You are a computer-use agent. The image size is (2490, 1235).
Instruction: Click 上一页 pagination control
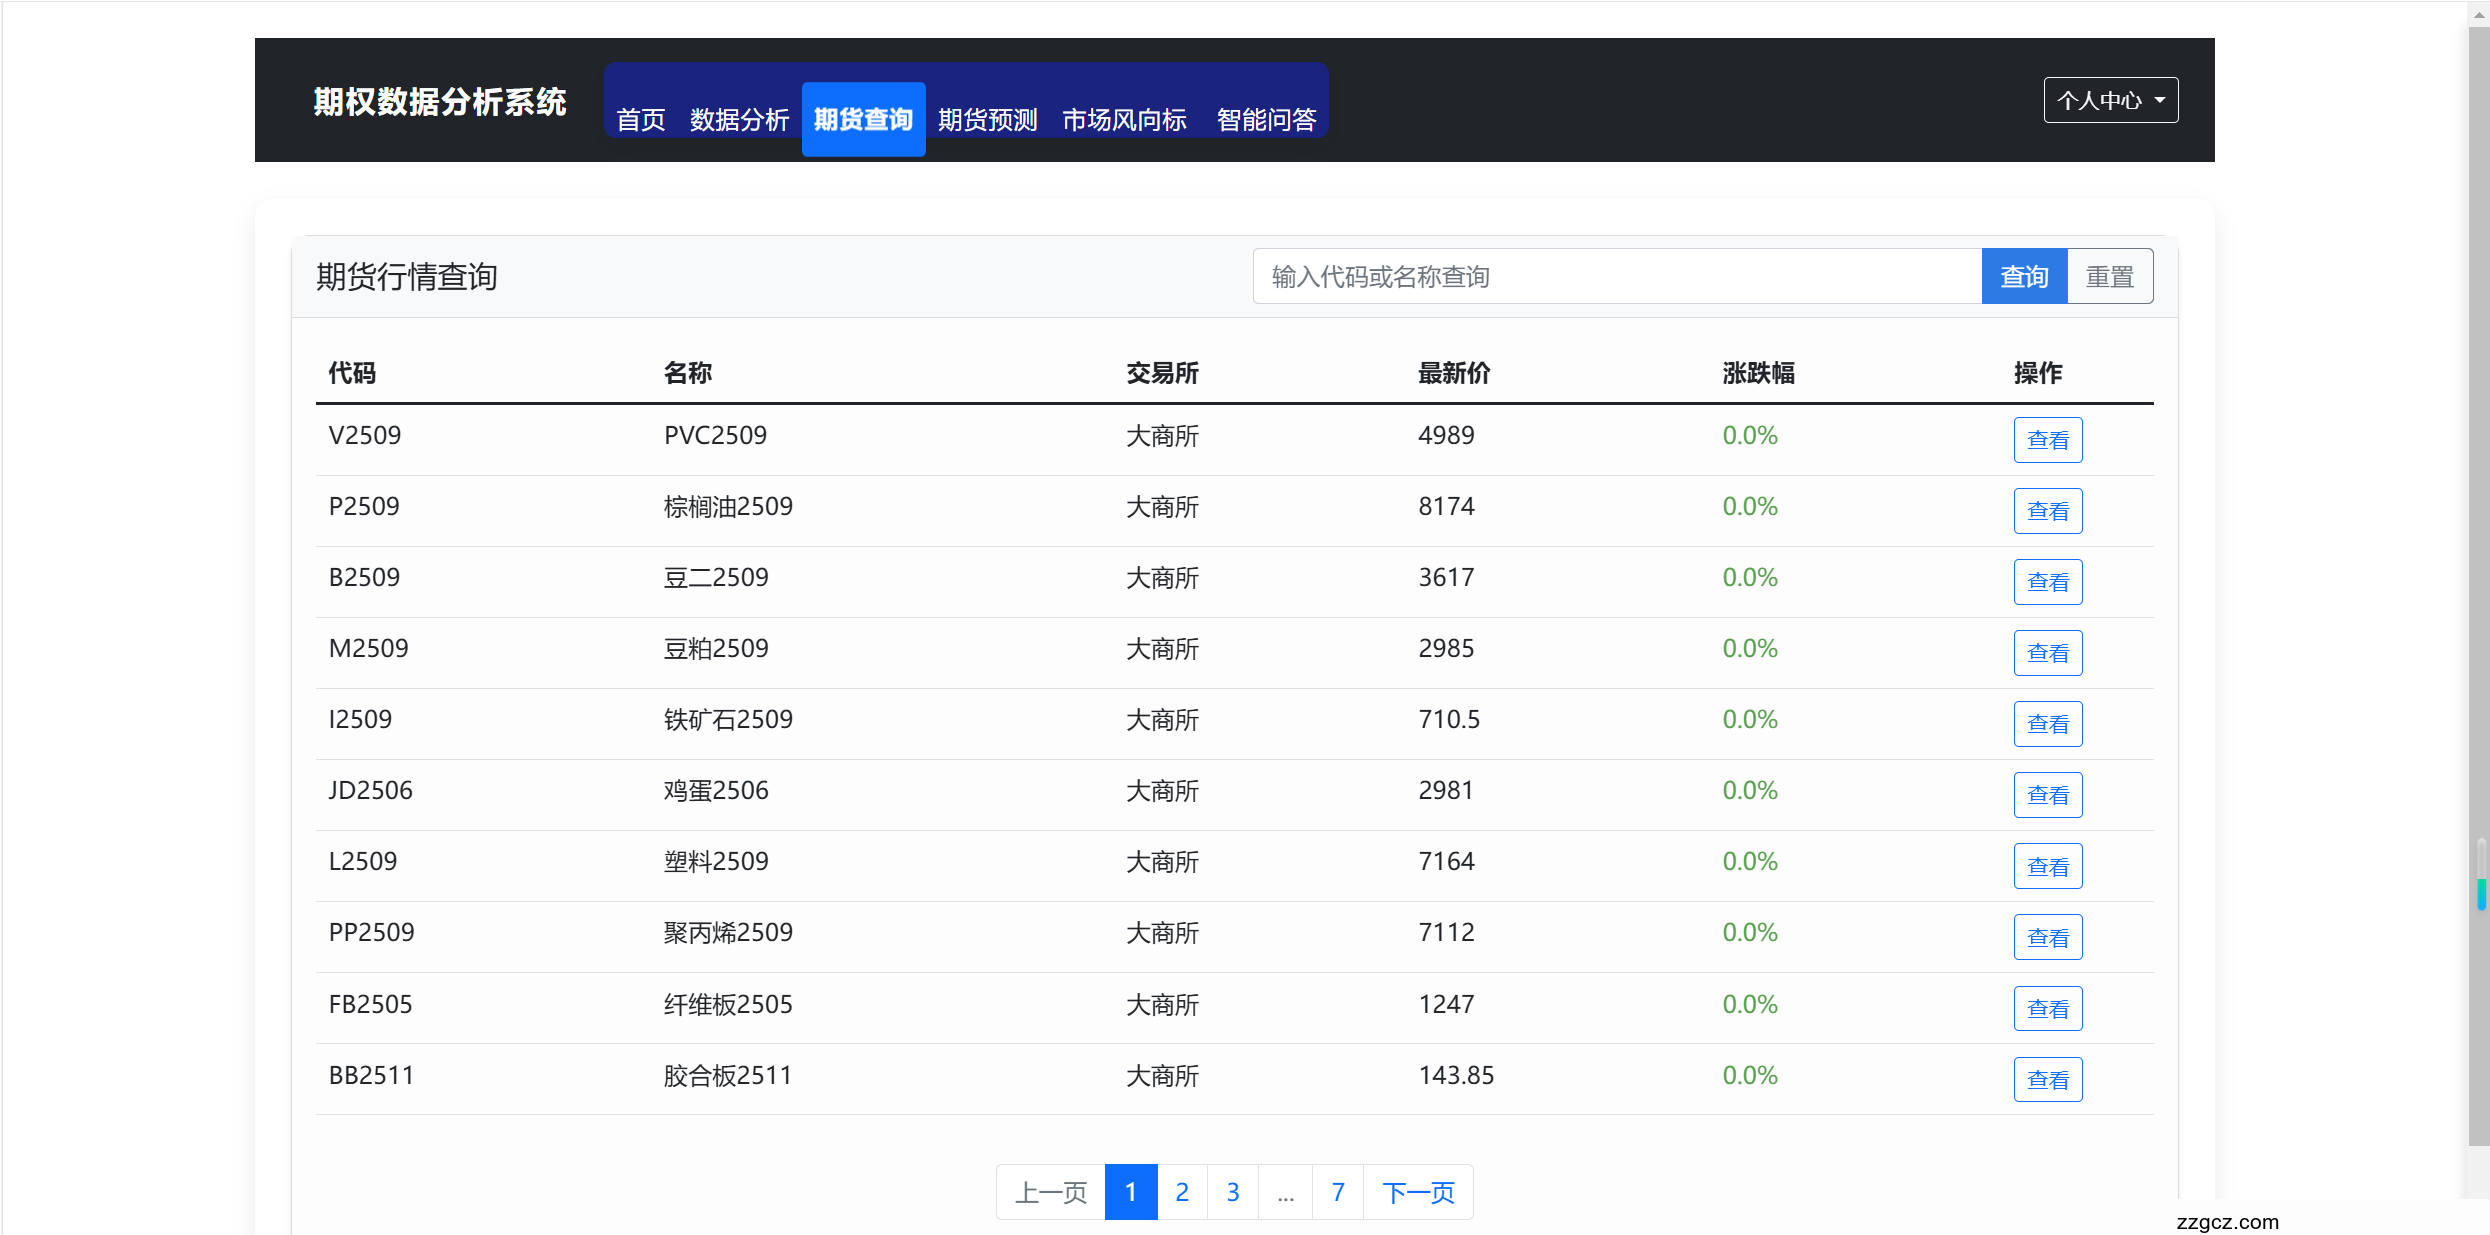pyautogui.click(x=1050, y=1191)
